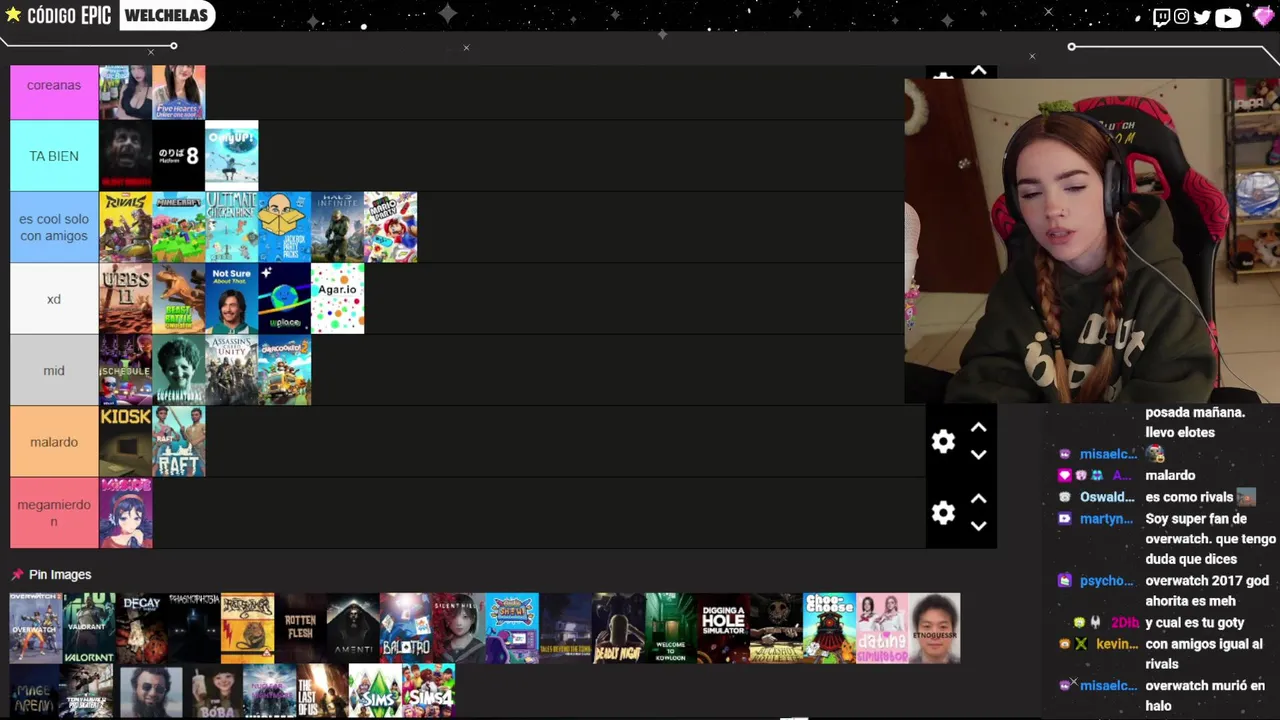Select the Super Mario Party image
1280x720 pixels.
point(390,227)
